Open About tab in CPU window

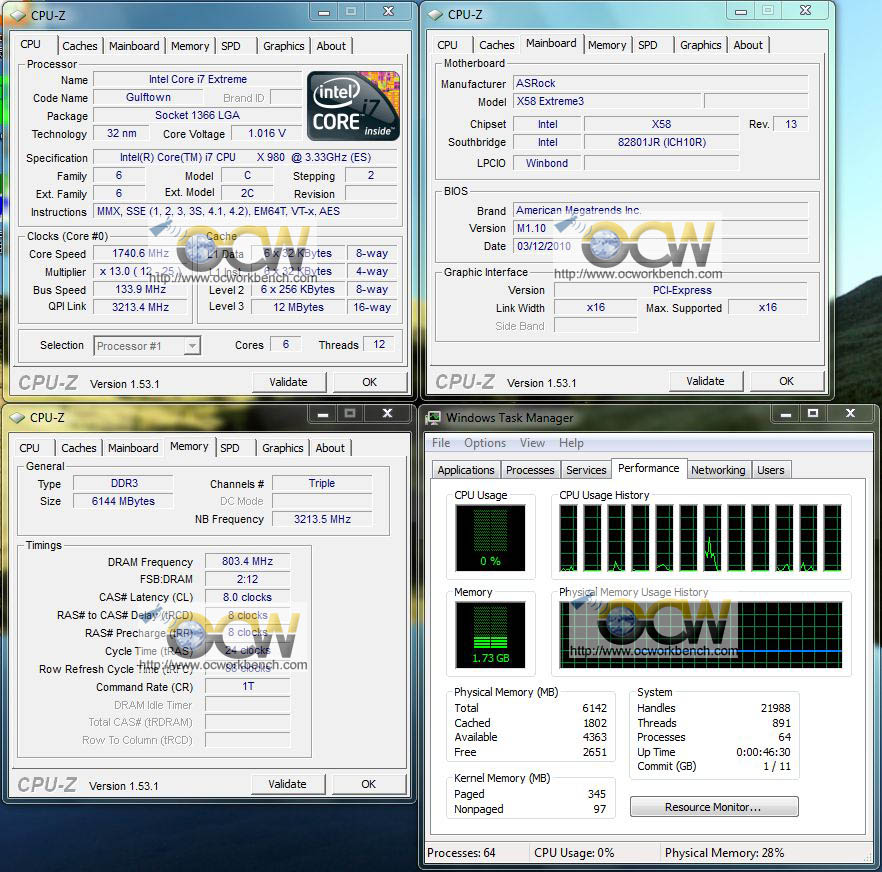(331, 46)
